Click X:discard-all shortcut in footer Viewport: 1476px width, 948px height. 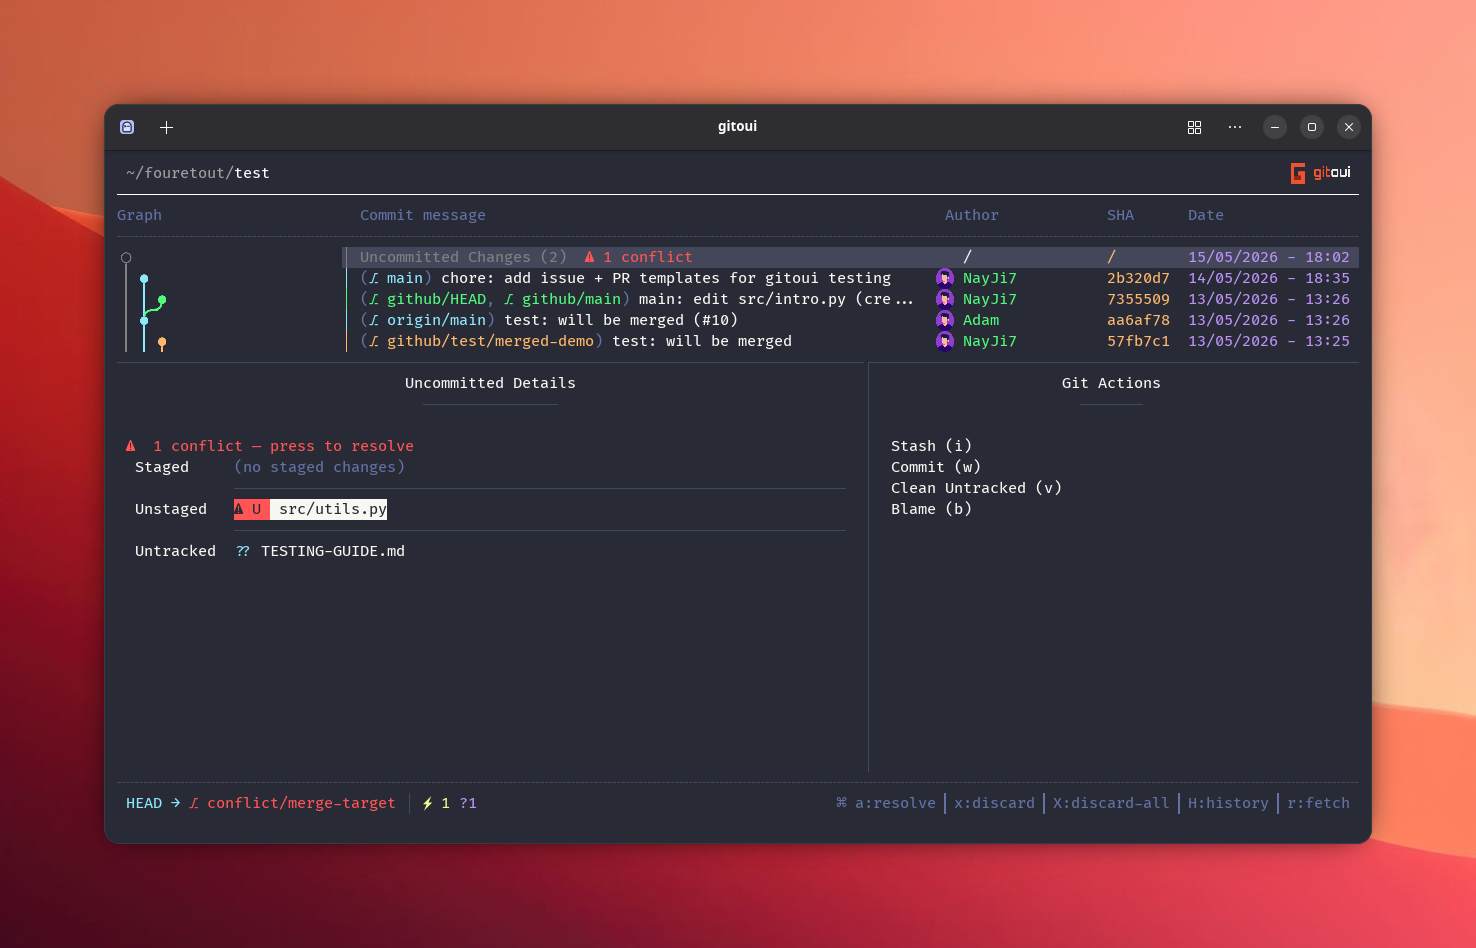click(x=1111, y=803)
